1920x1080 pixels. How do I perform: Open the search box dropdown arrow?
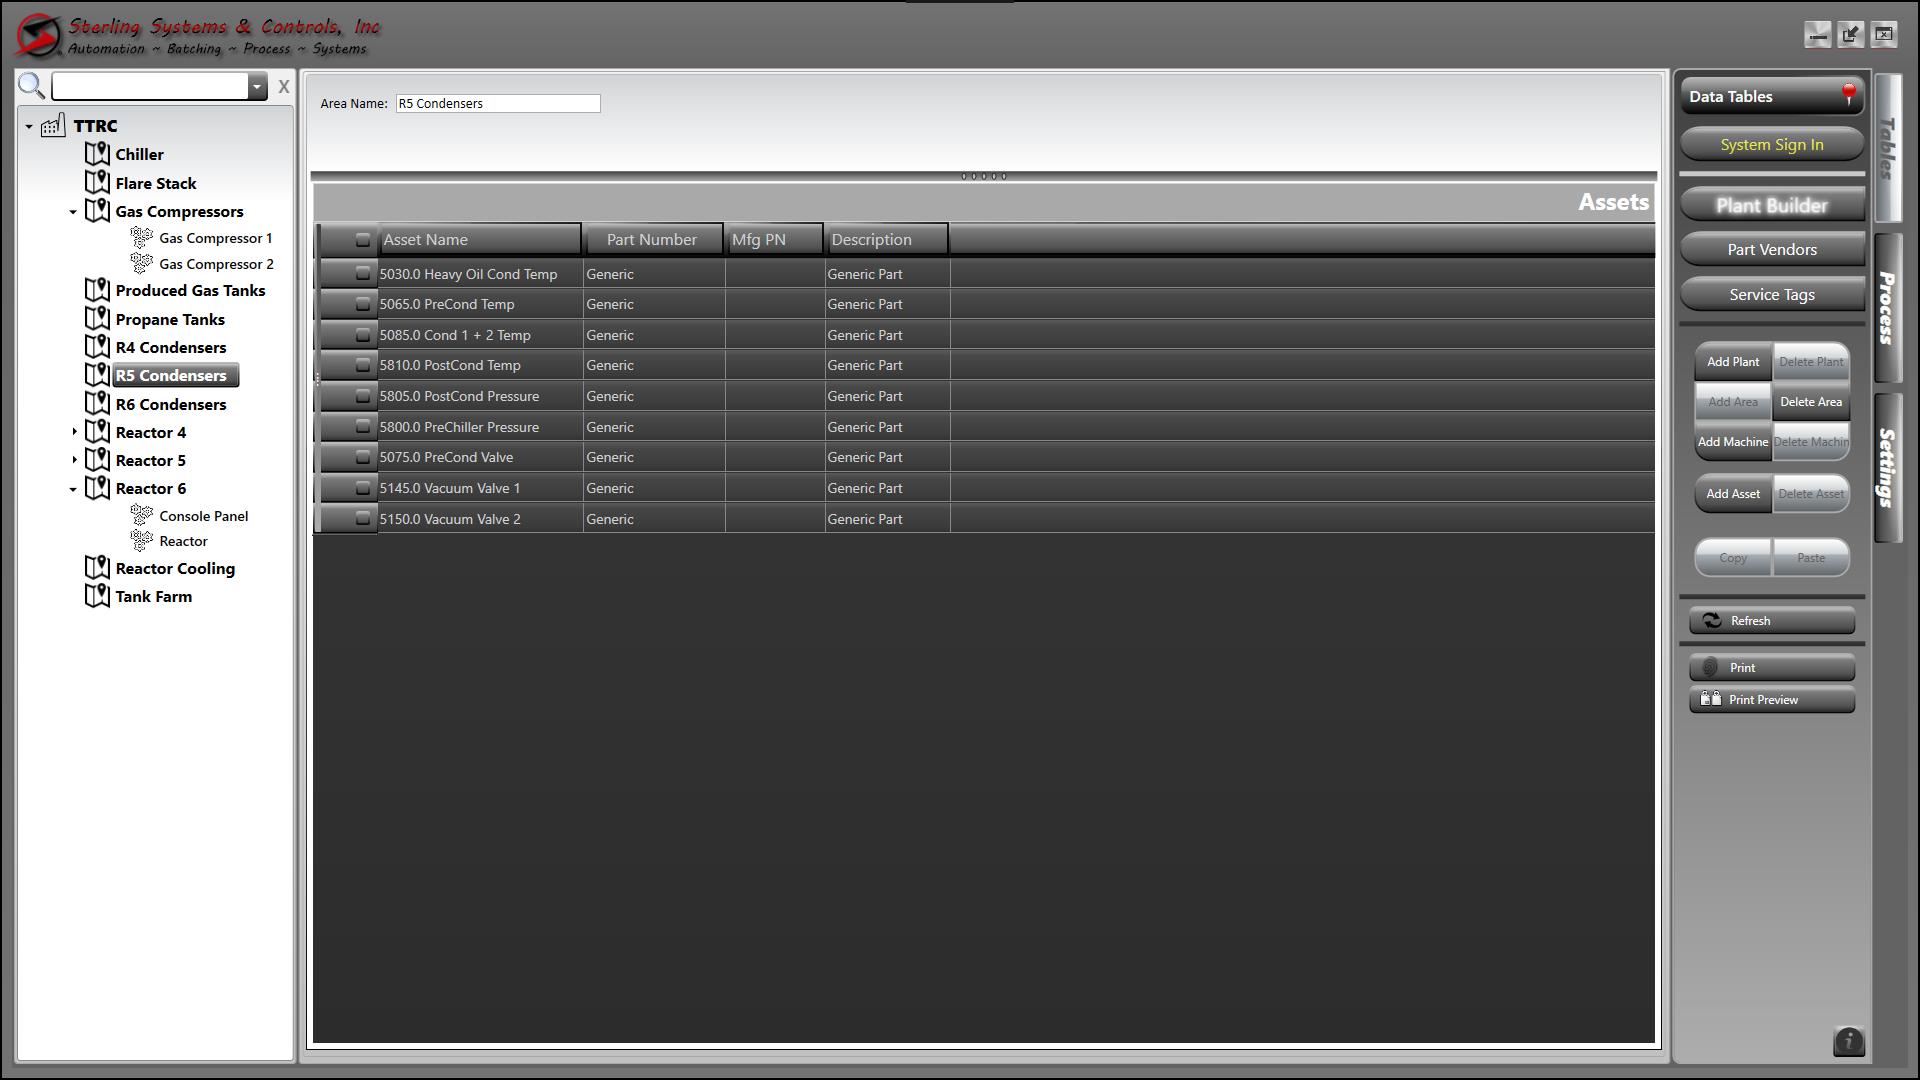[x=258, y=86]
